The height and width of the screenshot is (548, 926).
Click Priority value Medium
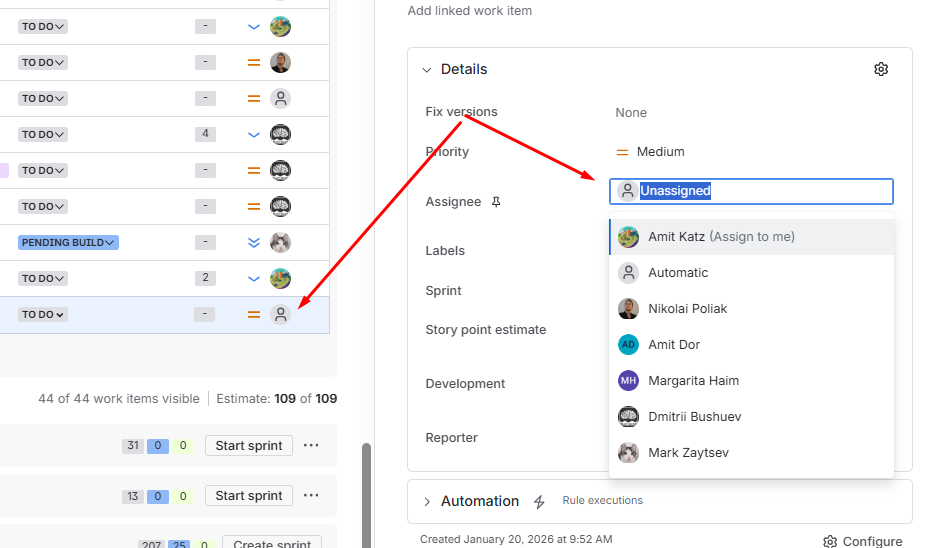pos(660,152)
